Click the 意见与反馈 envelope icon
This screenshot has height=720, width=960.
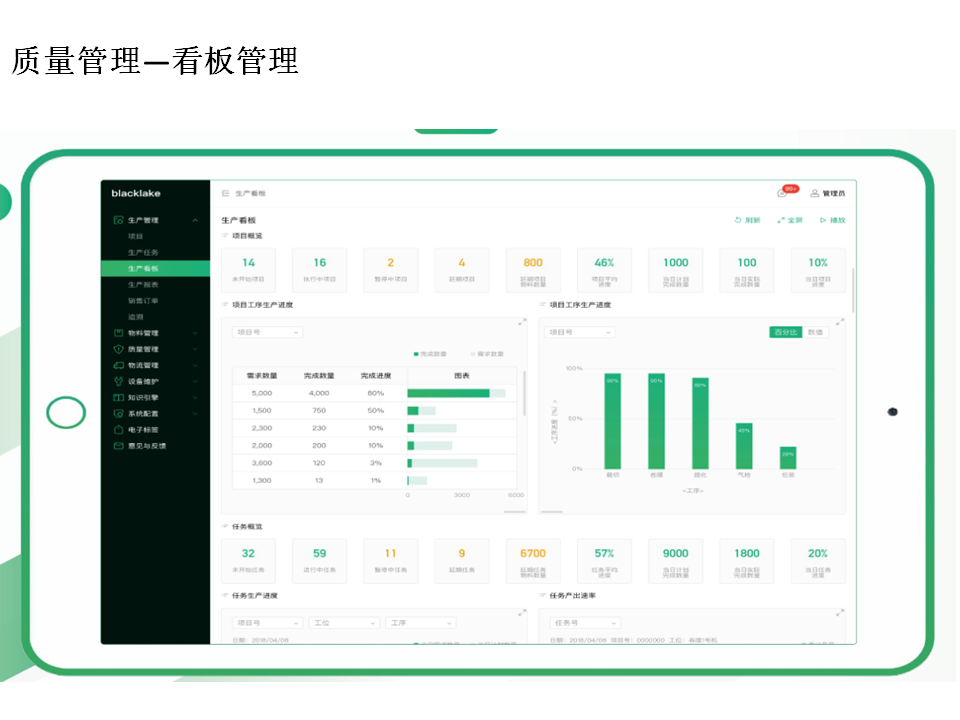click(118, 446)
